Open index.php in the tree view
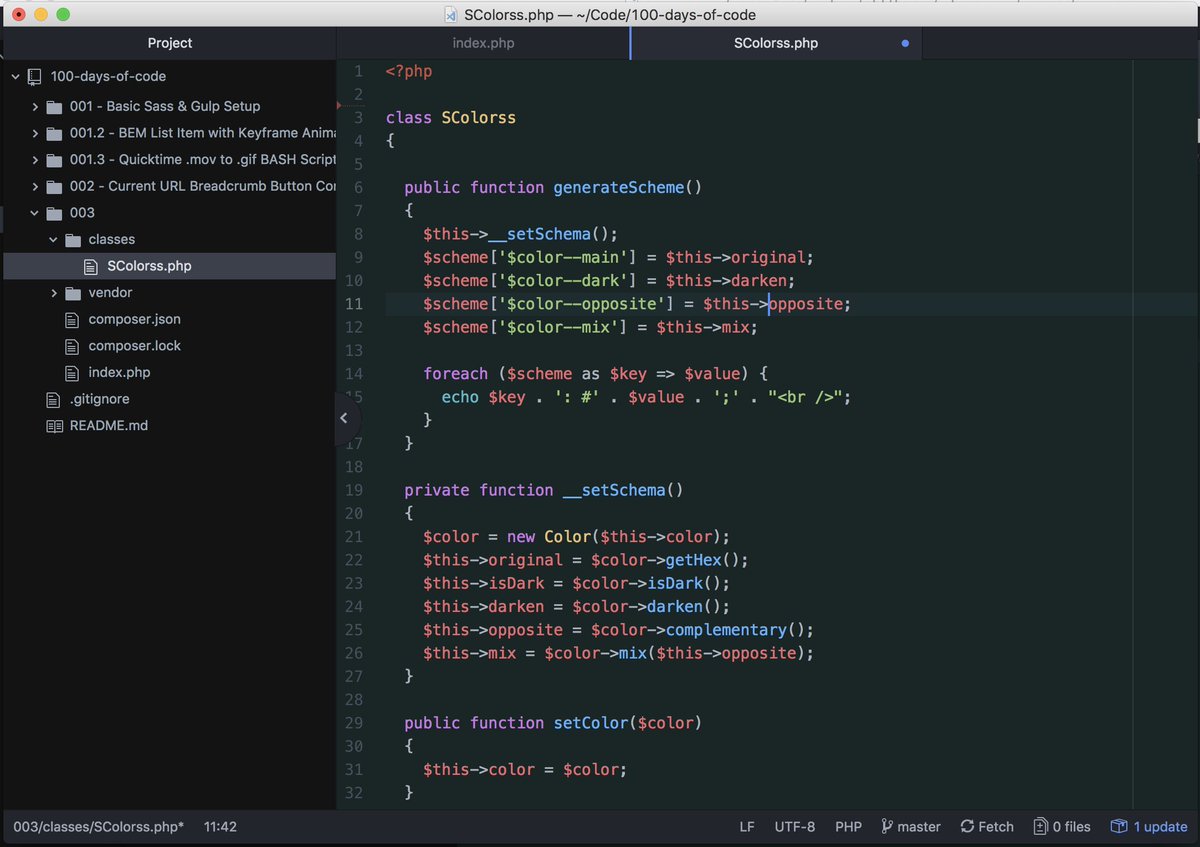 (x=119, y=373)
